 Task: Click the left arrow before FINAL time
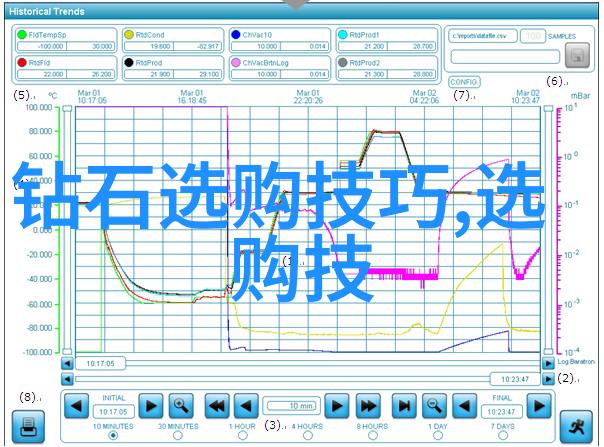pos(464,405)
